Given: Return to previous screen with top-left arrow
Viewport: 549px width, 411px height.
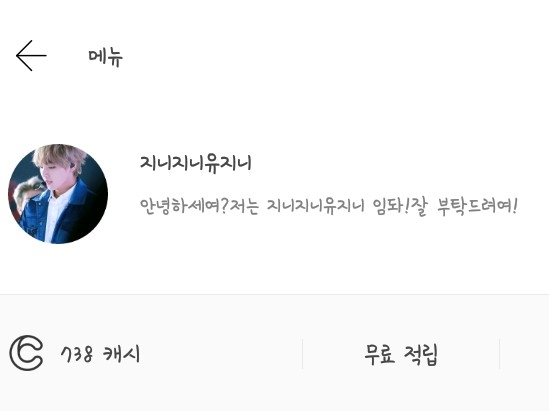Looking at the screenshot, I should [x=31, y=55].
